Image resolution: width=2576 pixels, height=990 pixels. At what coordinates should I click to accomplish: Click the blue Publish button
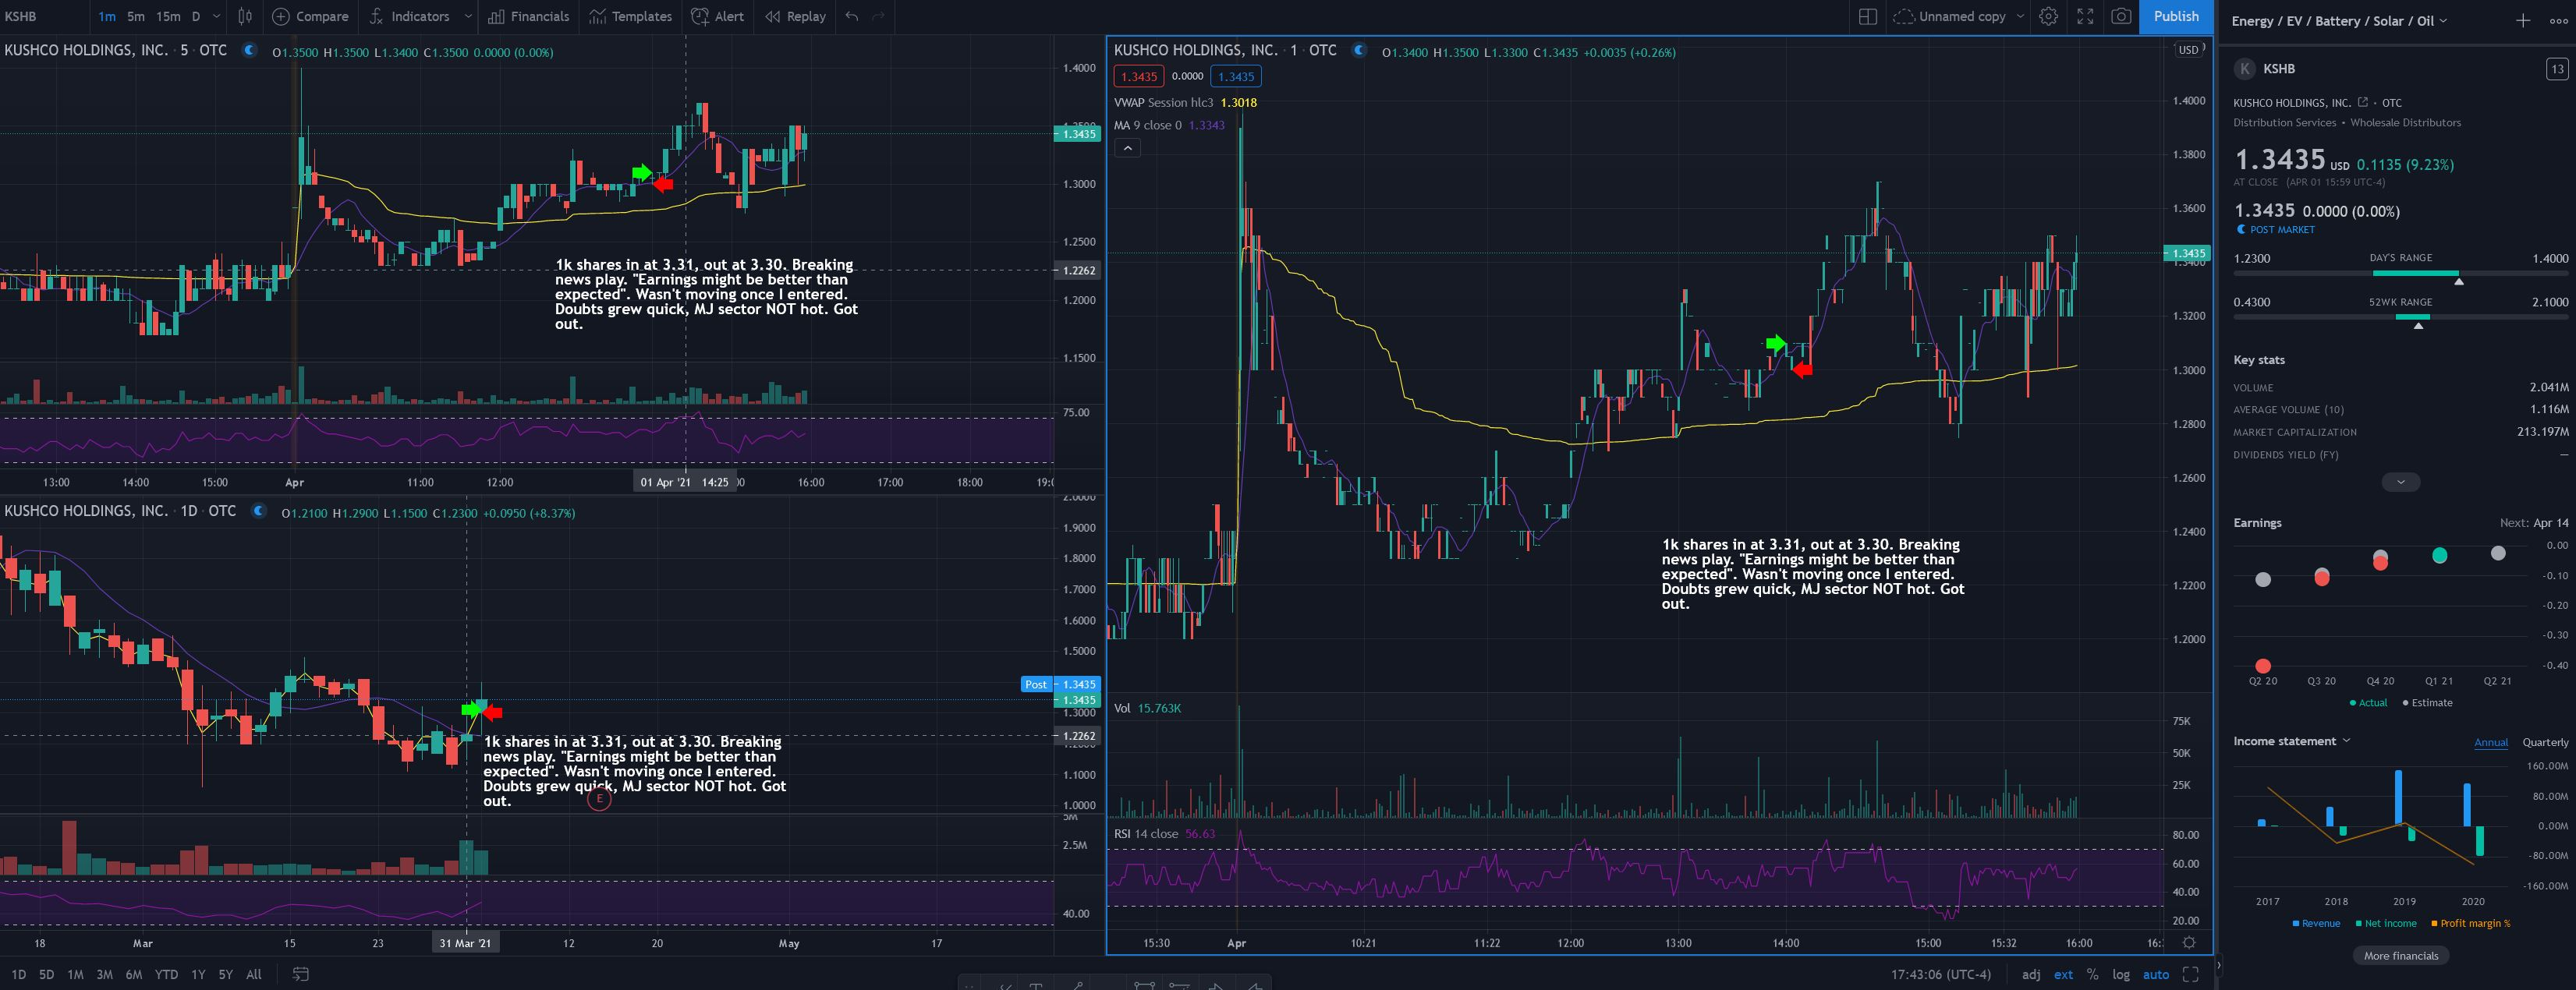[2175, 16]
